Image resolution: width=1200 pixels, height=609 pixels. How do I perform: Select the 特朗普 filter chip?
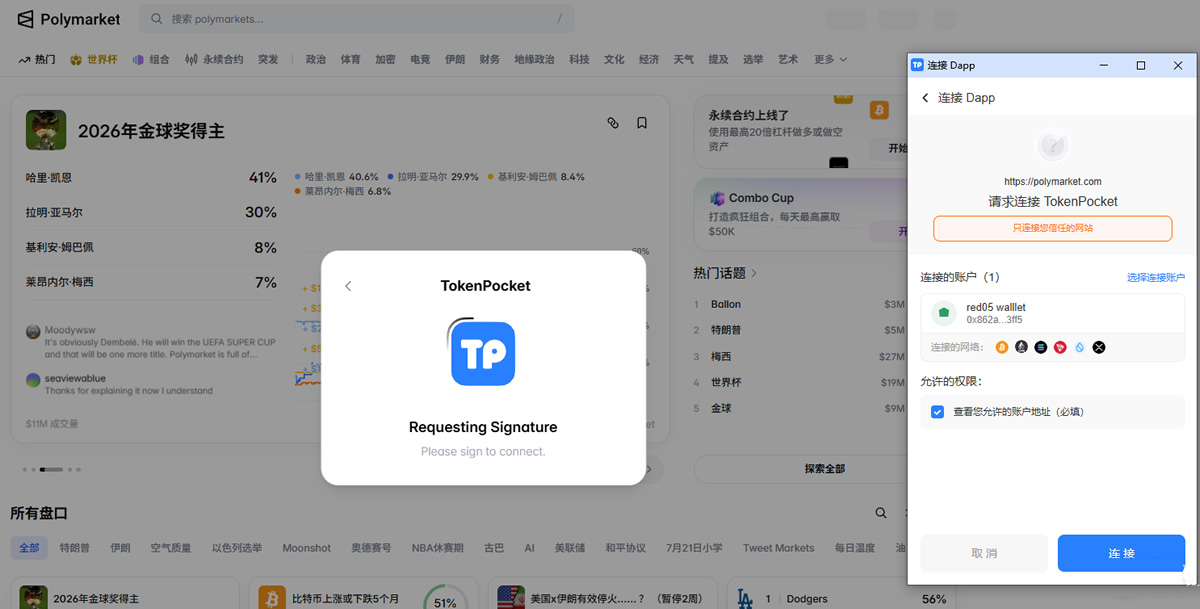pyautogui.click(x=75, y=548)
